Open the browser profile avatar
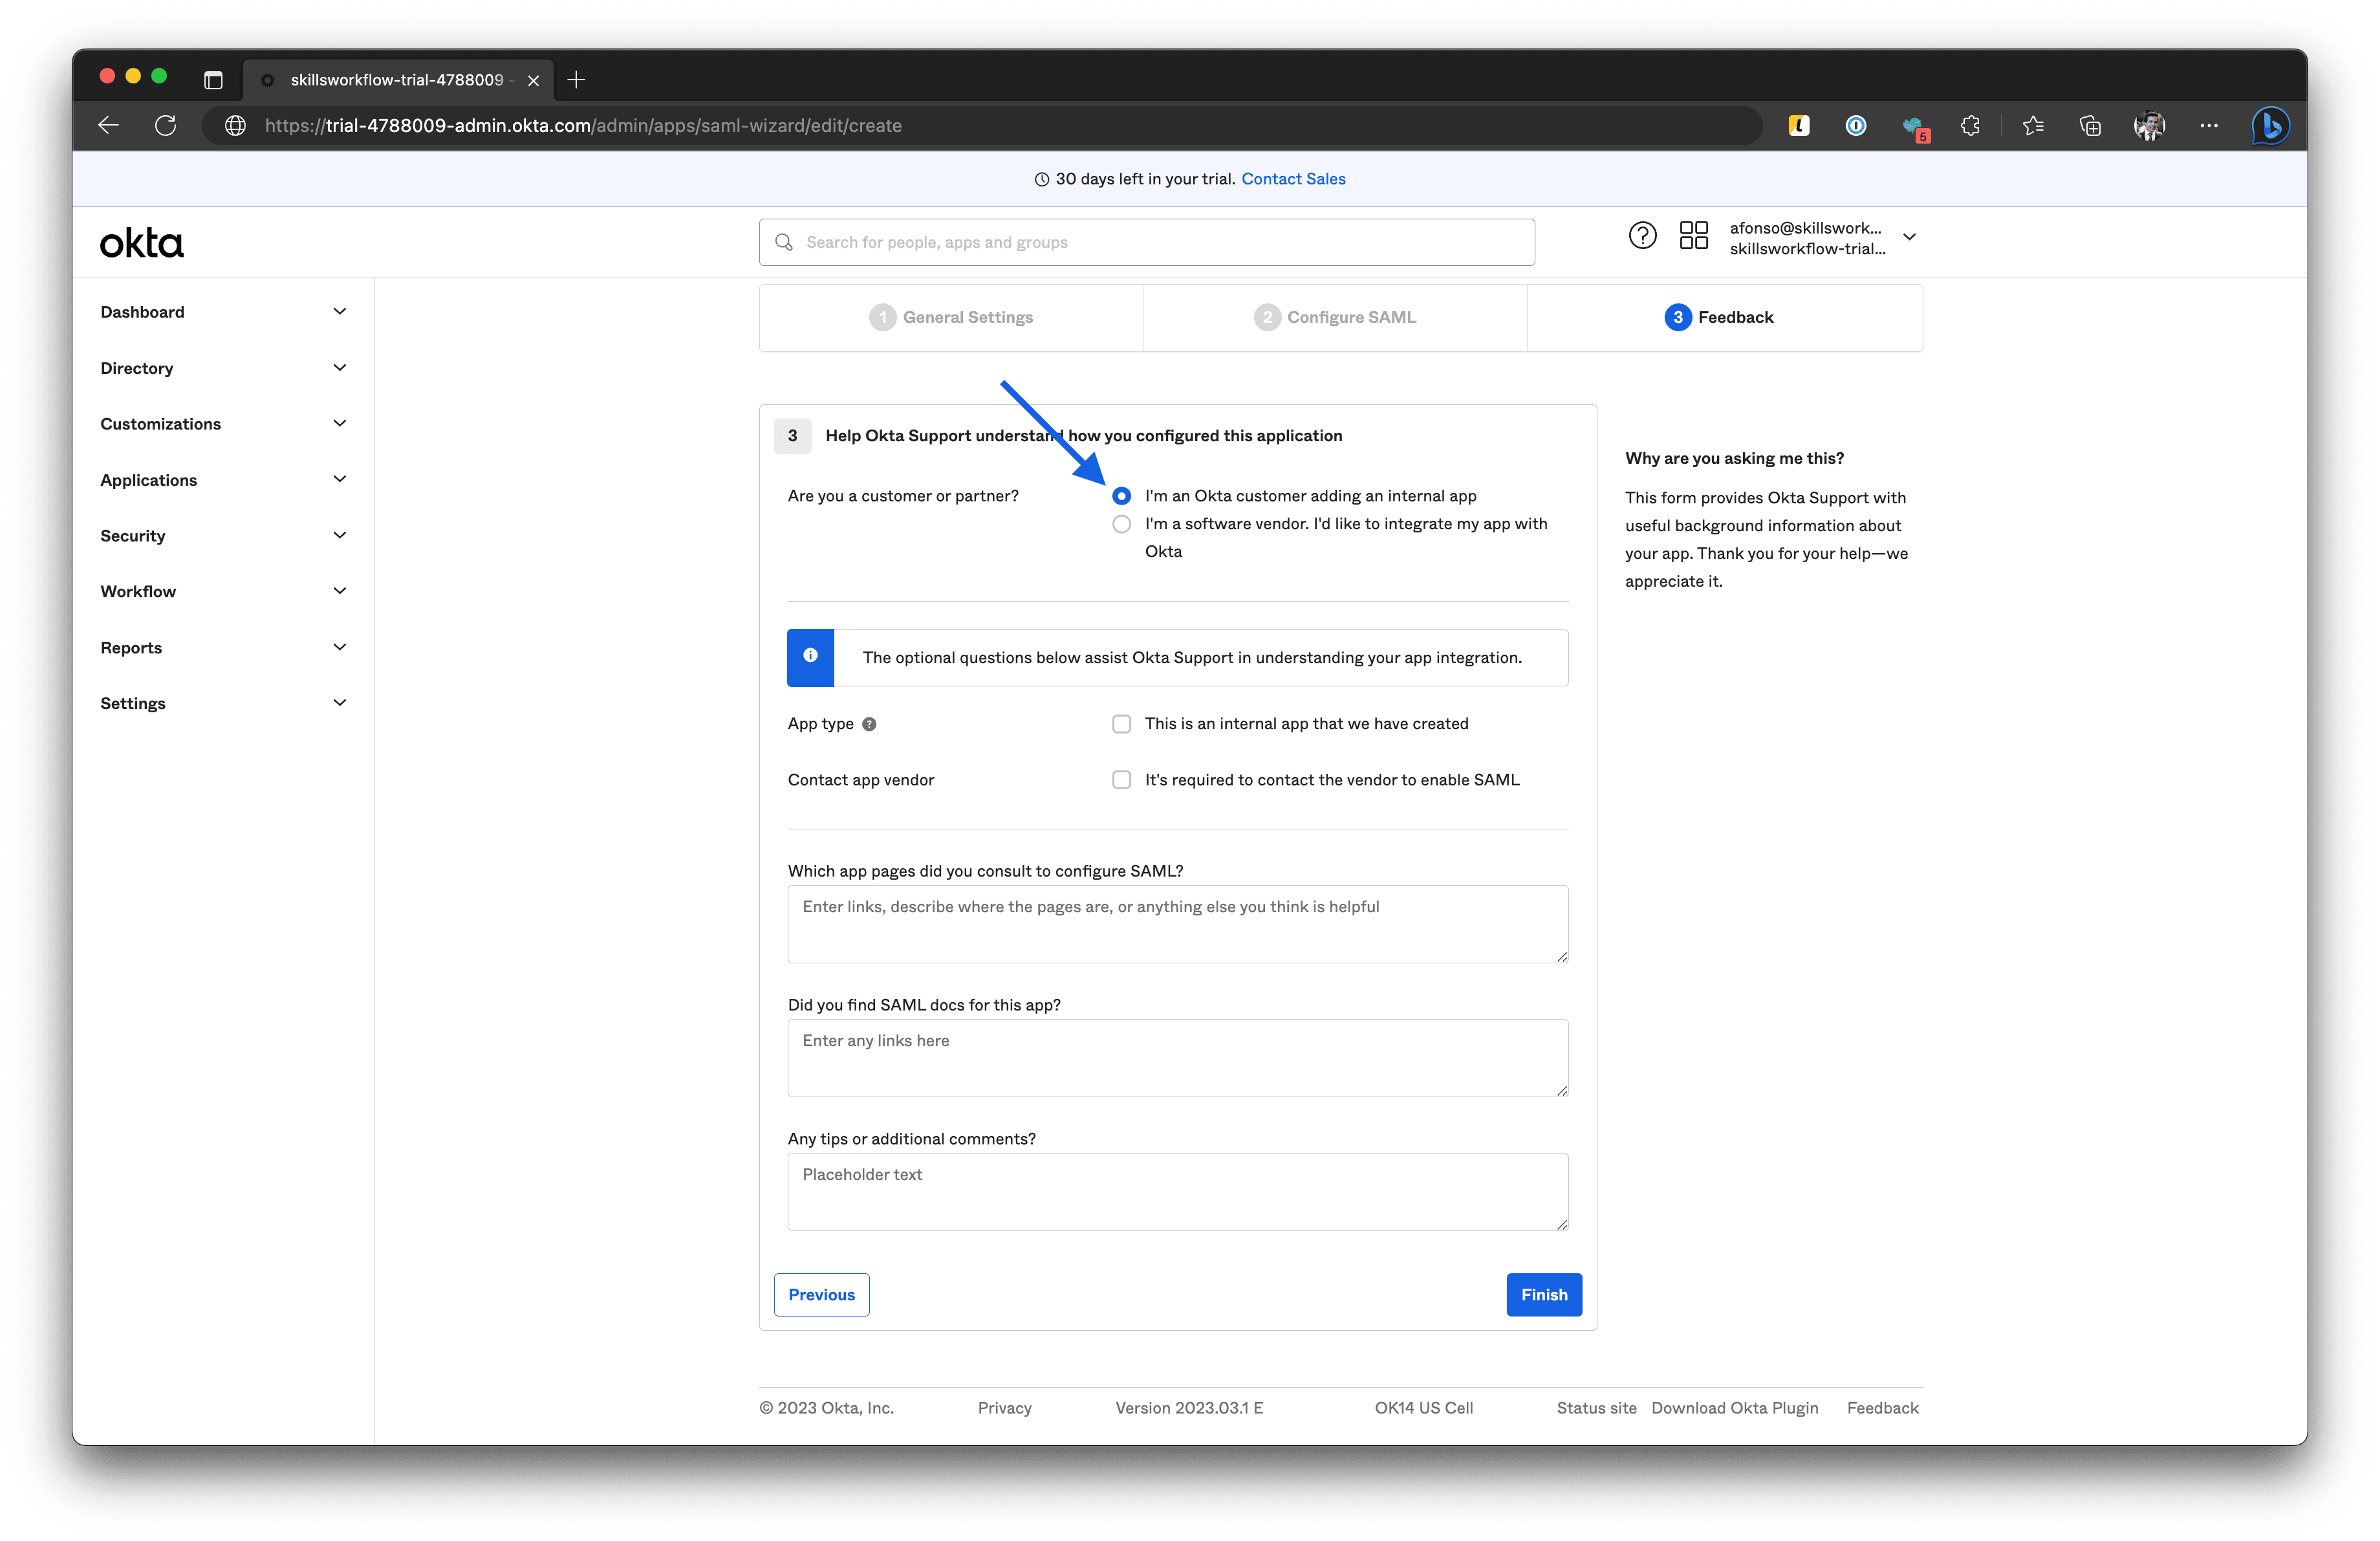2380x1541 pixels. (x=2149, y=125)
